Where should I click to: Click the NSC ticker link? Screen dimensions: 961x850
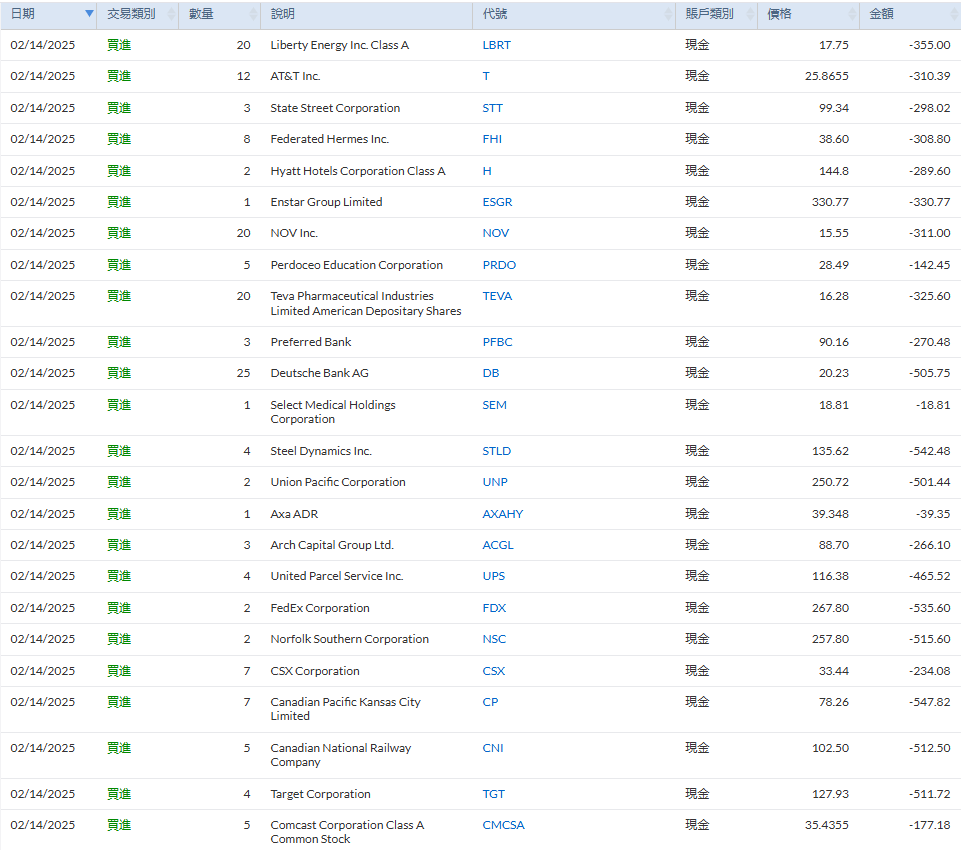pyautogui.click(x=494, y=639)
